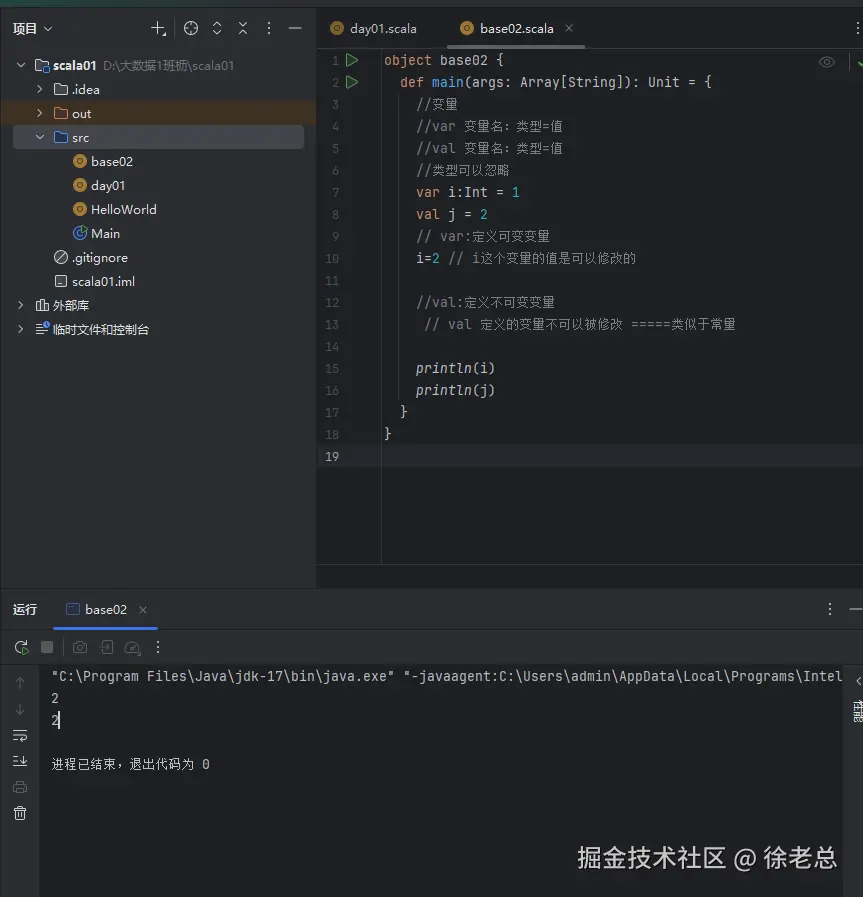The width and height of the screenshot is (863, 897).
Task: Click line number 10 in gutter
Action: [332, 259]
